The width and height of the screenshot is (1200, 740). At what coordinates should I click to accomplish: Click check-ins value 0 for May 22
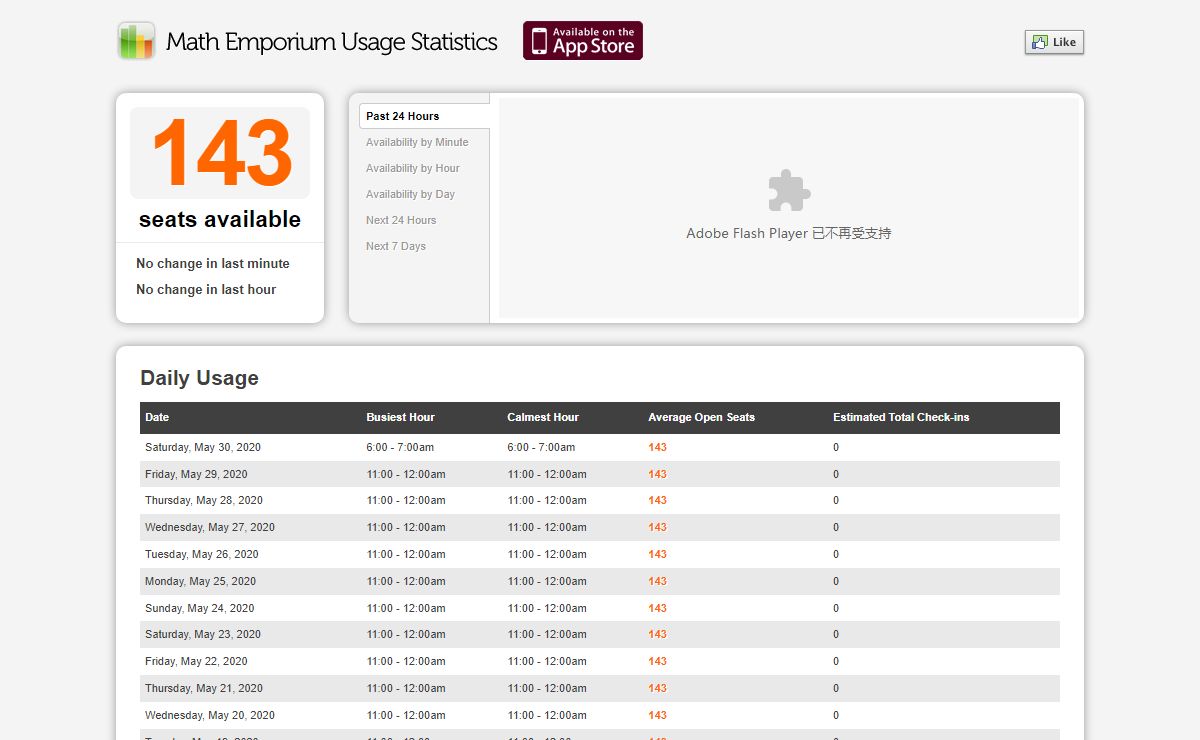pos(836,661)
